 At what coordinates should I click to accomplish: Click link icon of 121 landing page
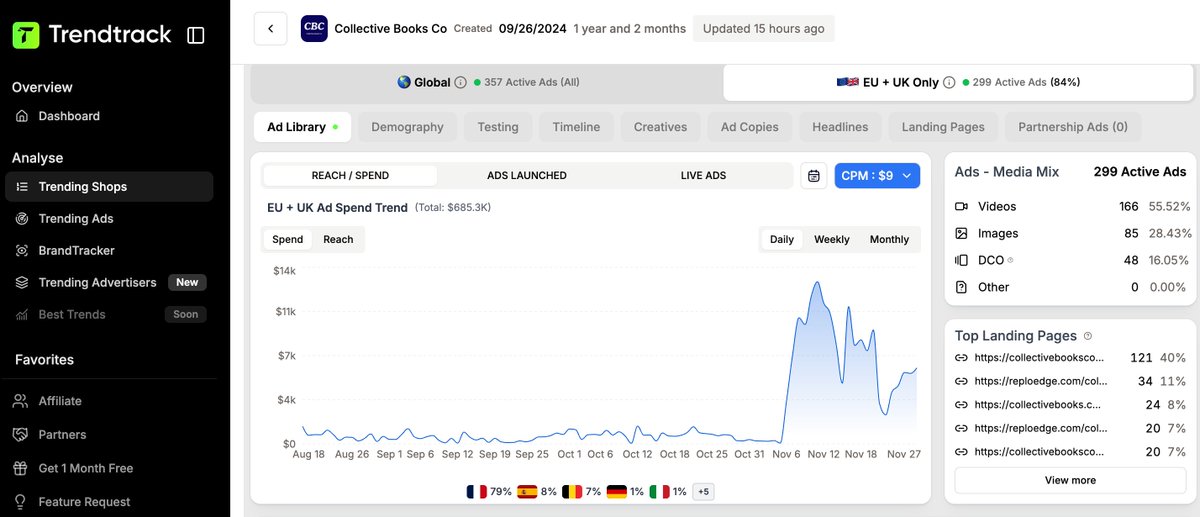(x=961, y=358)
